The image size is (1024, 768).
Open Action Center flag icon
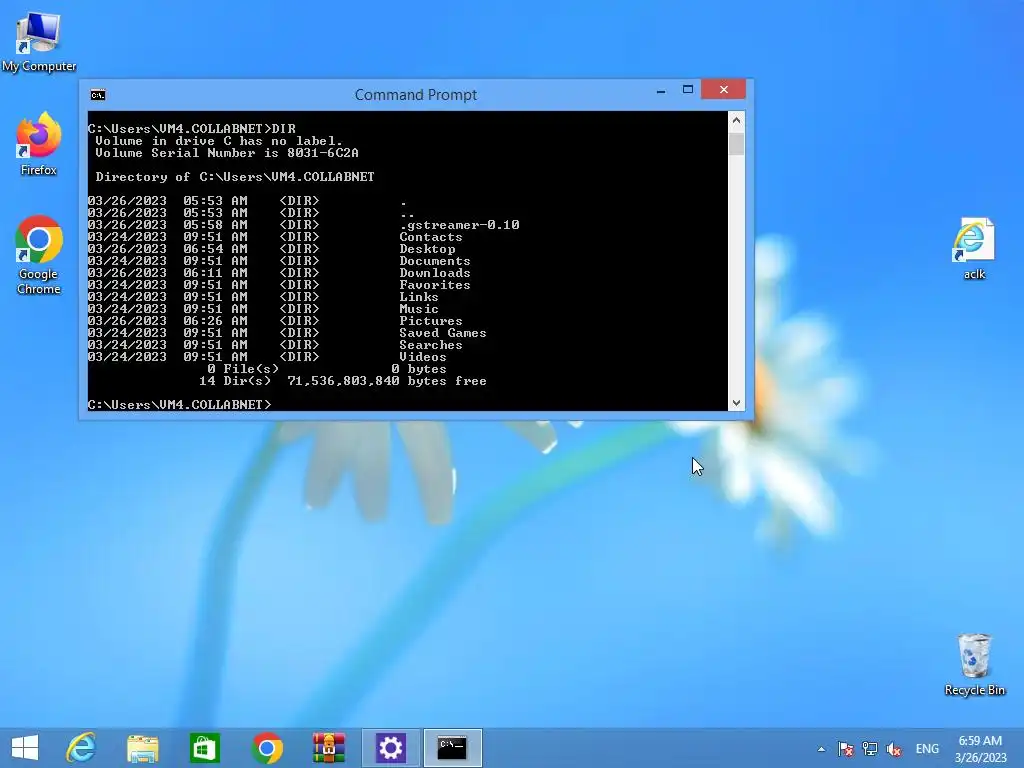846,749
